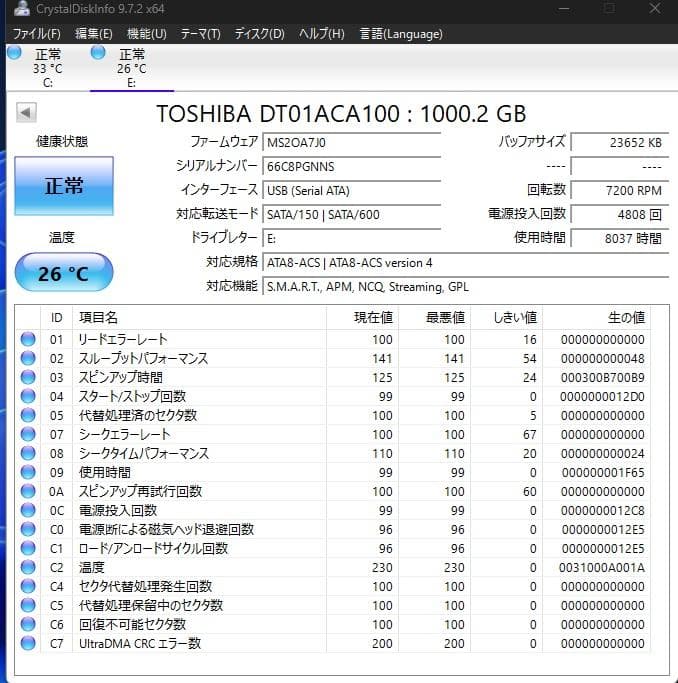Screen dimensions: 678x683
Task: Click current value 230 in 温度 row
Action: tap(382, 567)
